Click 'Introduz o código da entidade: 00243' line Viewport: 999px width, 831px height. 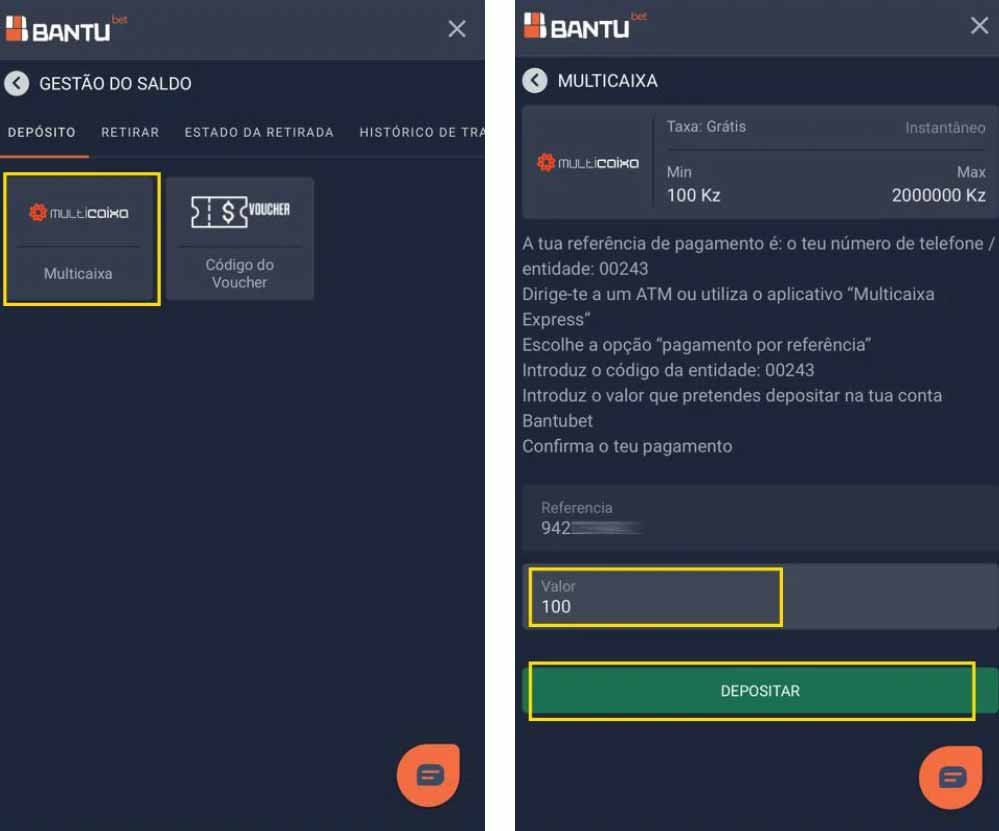point(668,370)
